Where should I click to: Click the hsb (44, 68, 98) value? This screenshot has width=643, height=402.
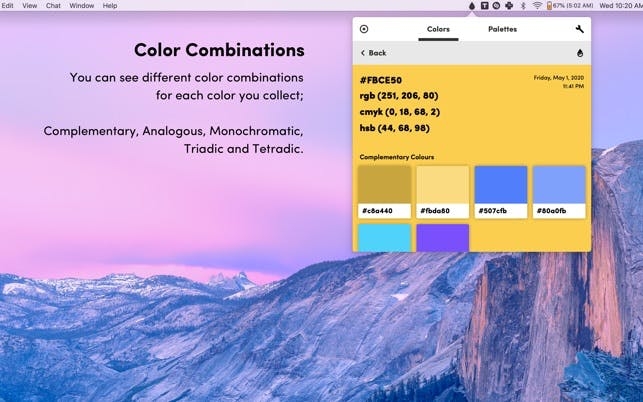click(x=394, y=128)
